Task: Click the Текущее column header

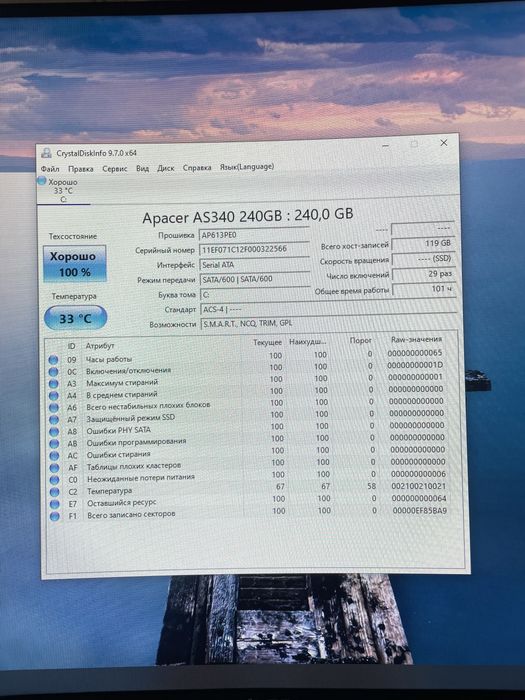Action: [267, 342]
